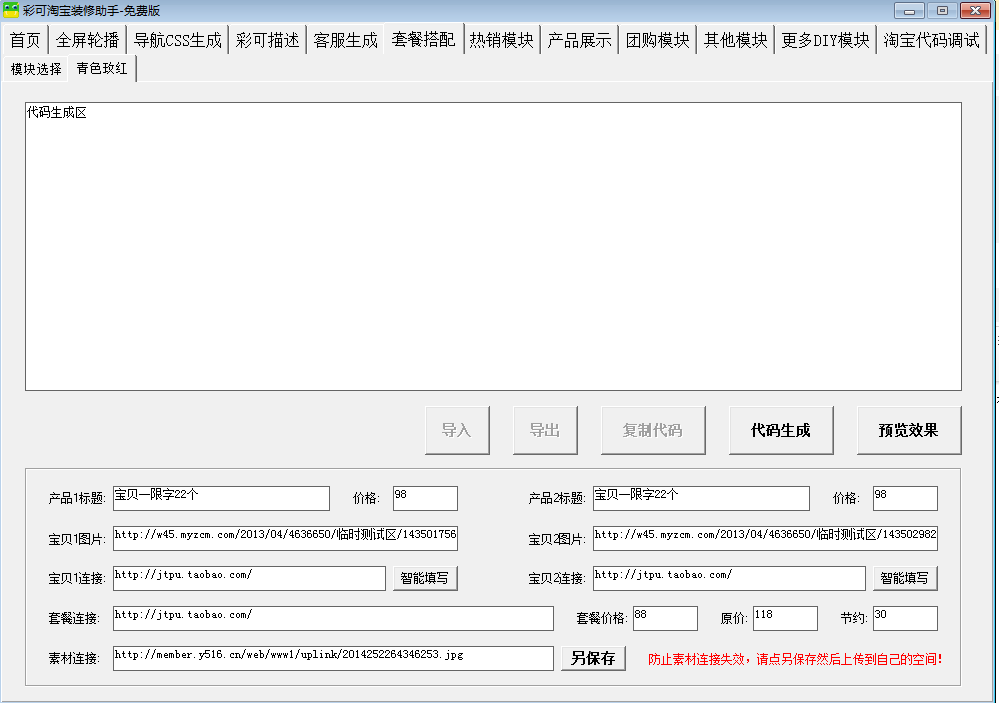Open the 全屏轮播 tab

click(x=87, y=40)
